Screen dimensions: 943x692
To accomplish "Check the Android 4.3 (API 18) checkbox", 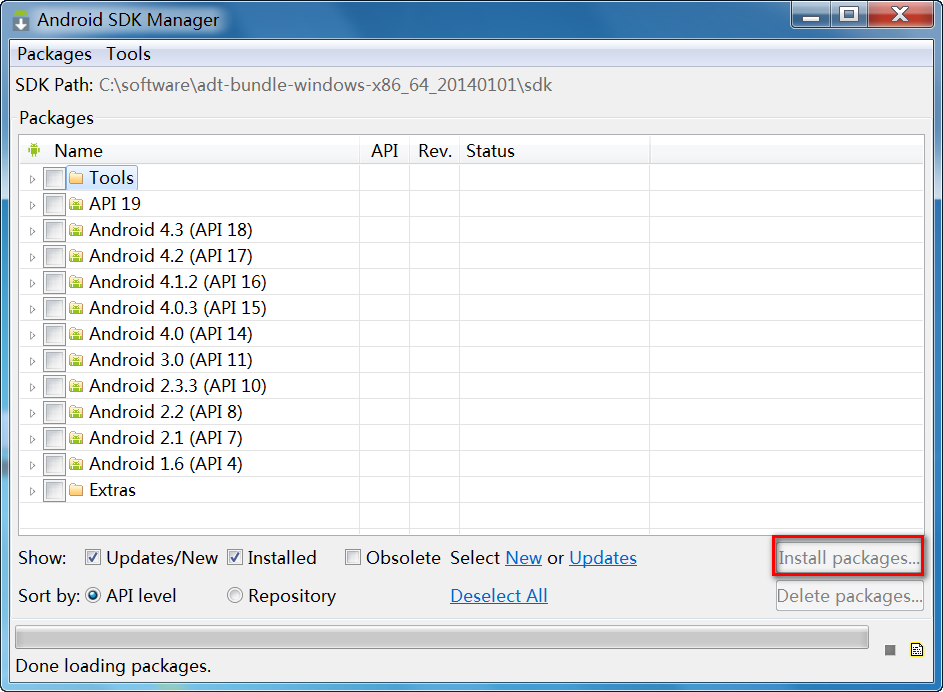I will click(54, 230).
